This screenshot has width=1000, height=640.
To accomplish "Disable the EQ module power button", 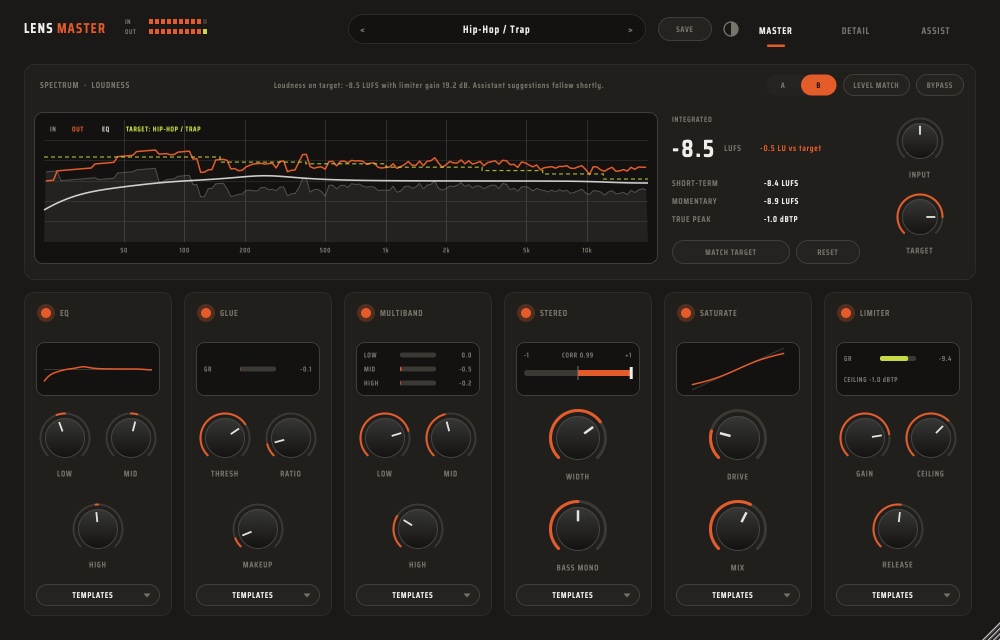I will [46, 313].
